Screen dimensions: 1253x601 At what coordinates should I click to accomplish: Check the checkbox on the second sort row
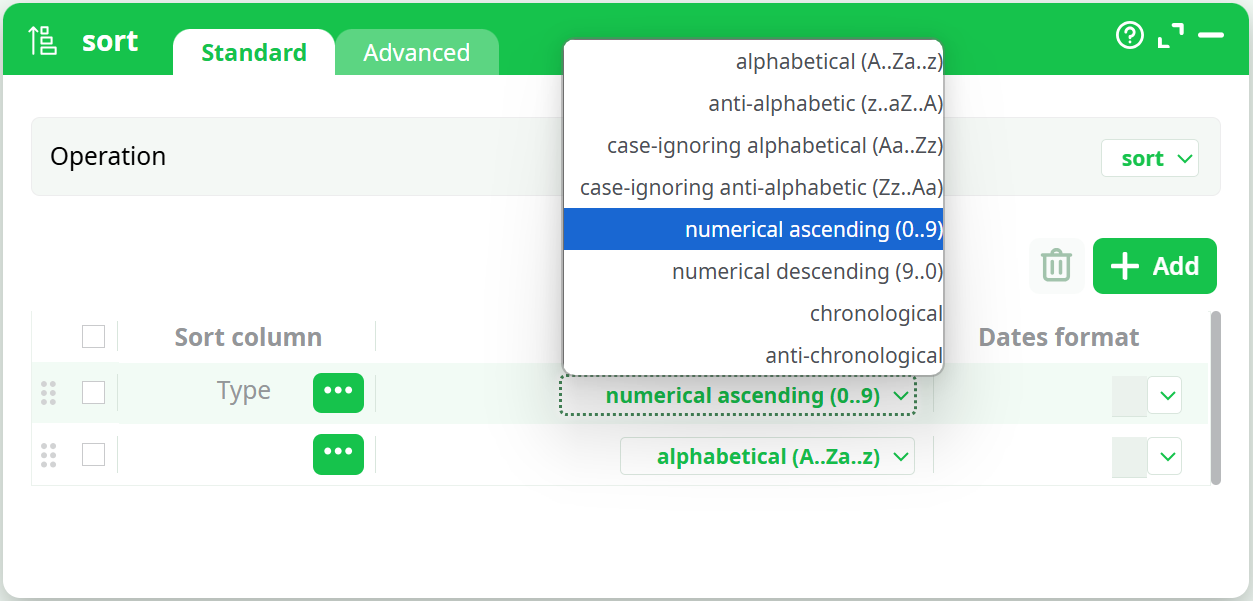point(93,454)
